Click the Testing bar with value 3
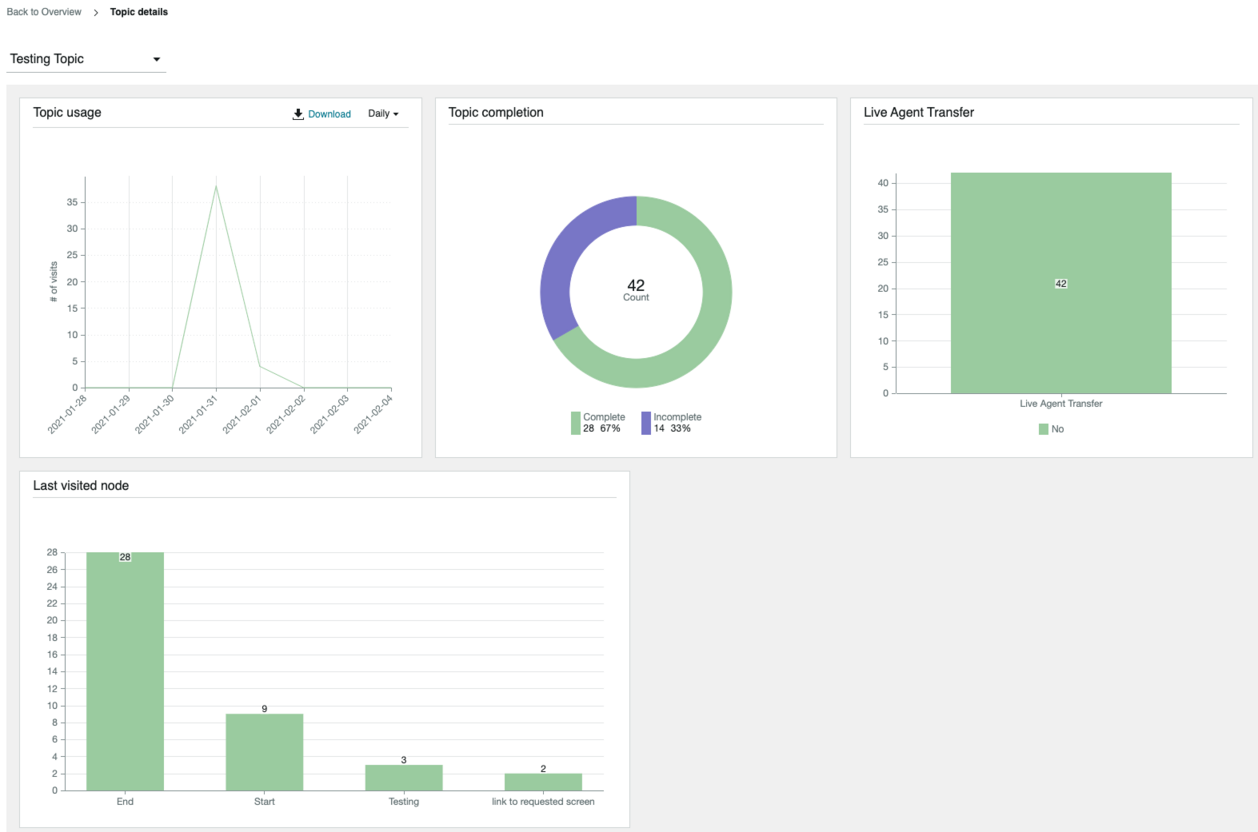Screen dimensions: 1258x832 tap(404, 777)
